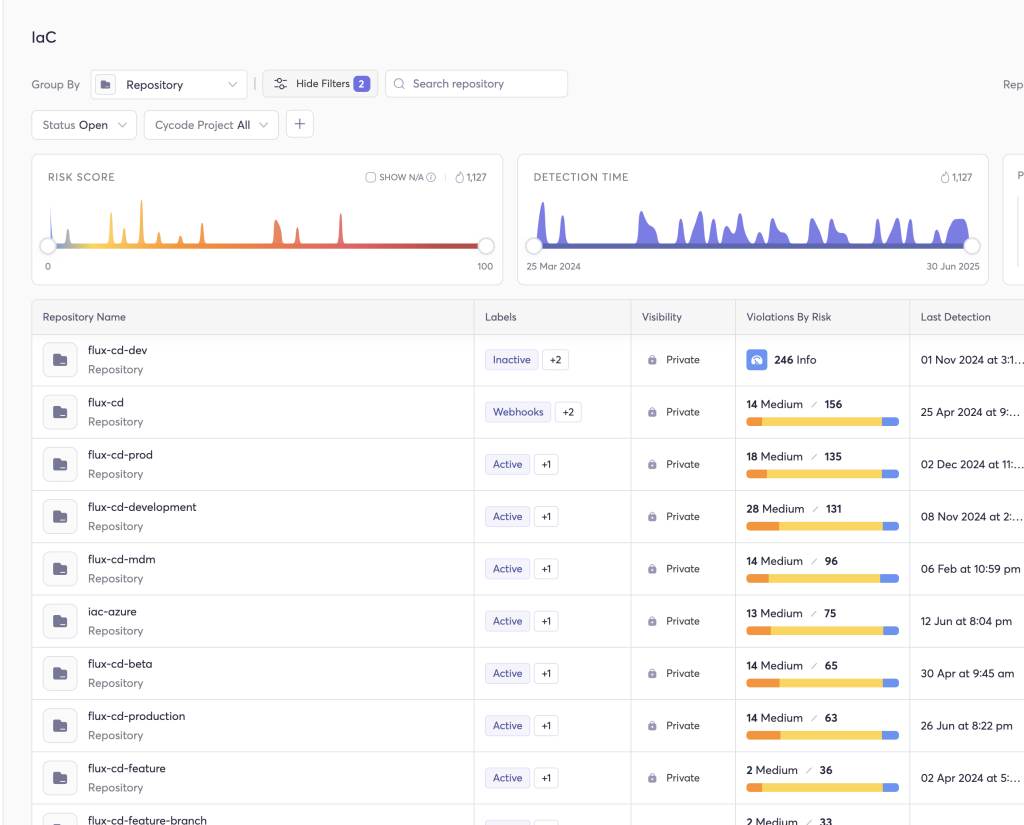Open the flux-cd-production repository link

point(136,717)
